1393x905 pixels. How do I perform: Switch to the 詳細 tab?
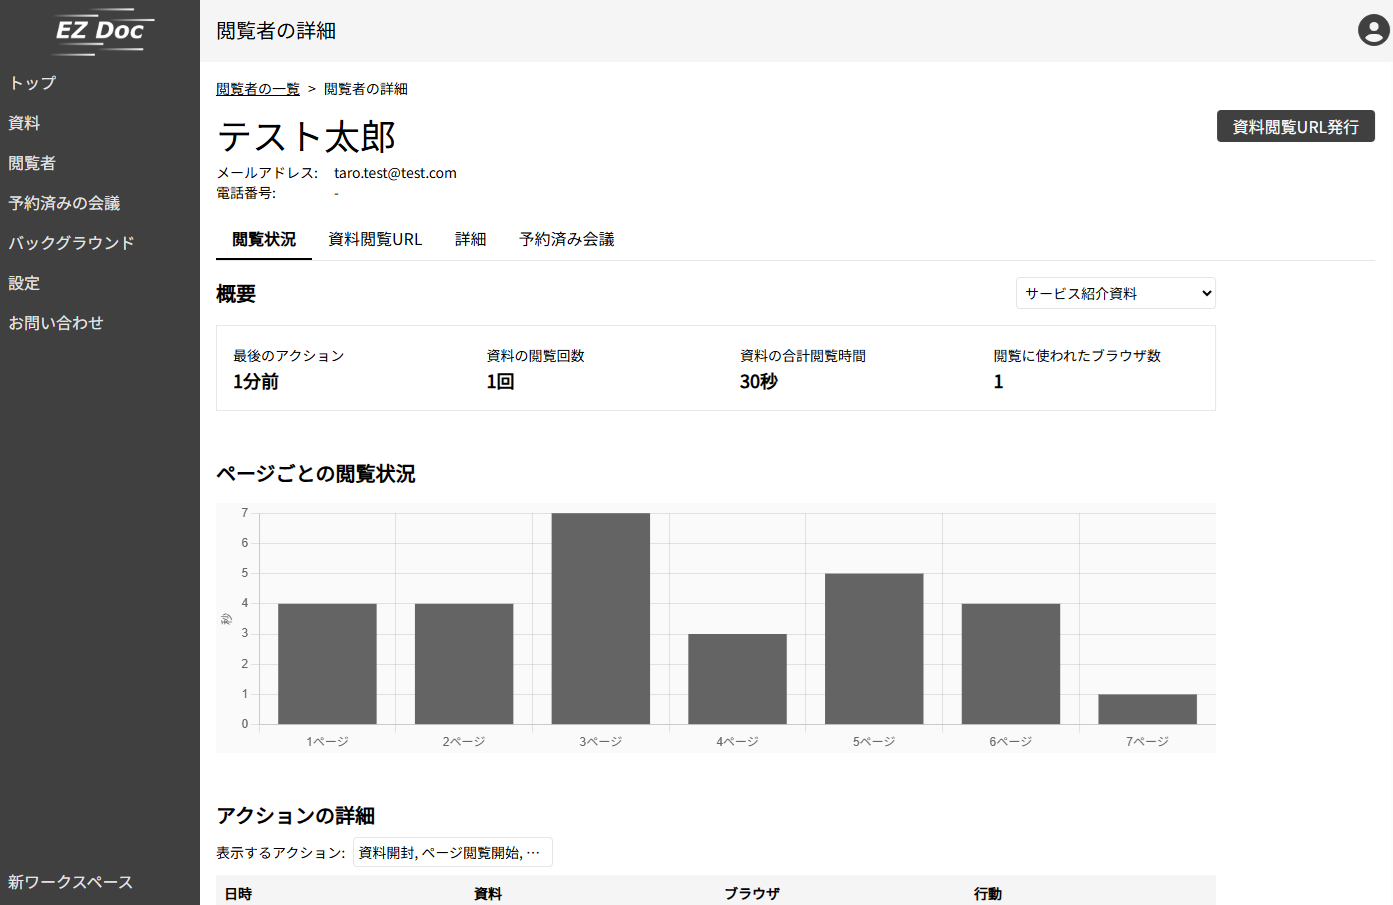pyautogui.click(x=470, y=240)
